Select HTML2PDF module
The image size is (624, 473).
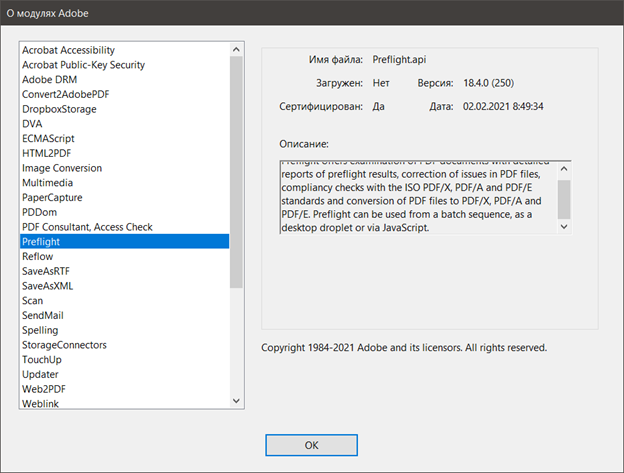[x=125, y=153]
